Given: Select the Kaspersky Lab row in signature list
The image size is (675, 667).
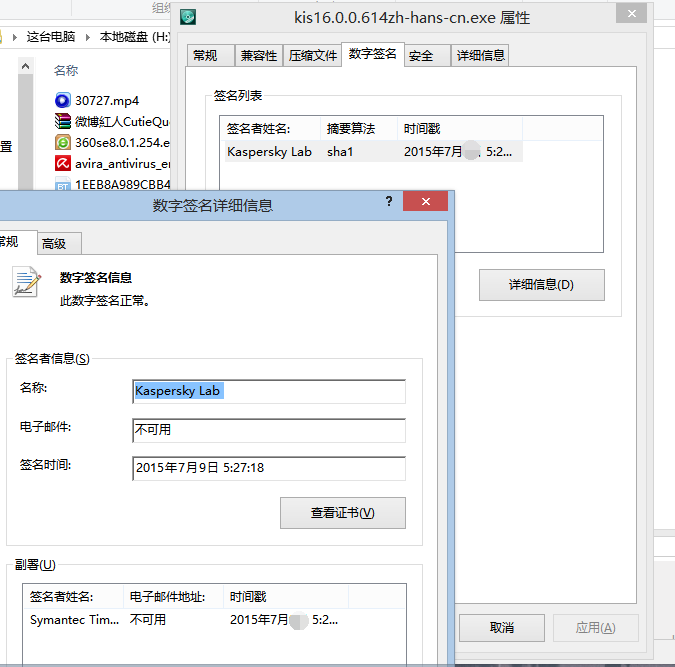Looking at the screenshot, I should click(373, 152).
